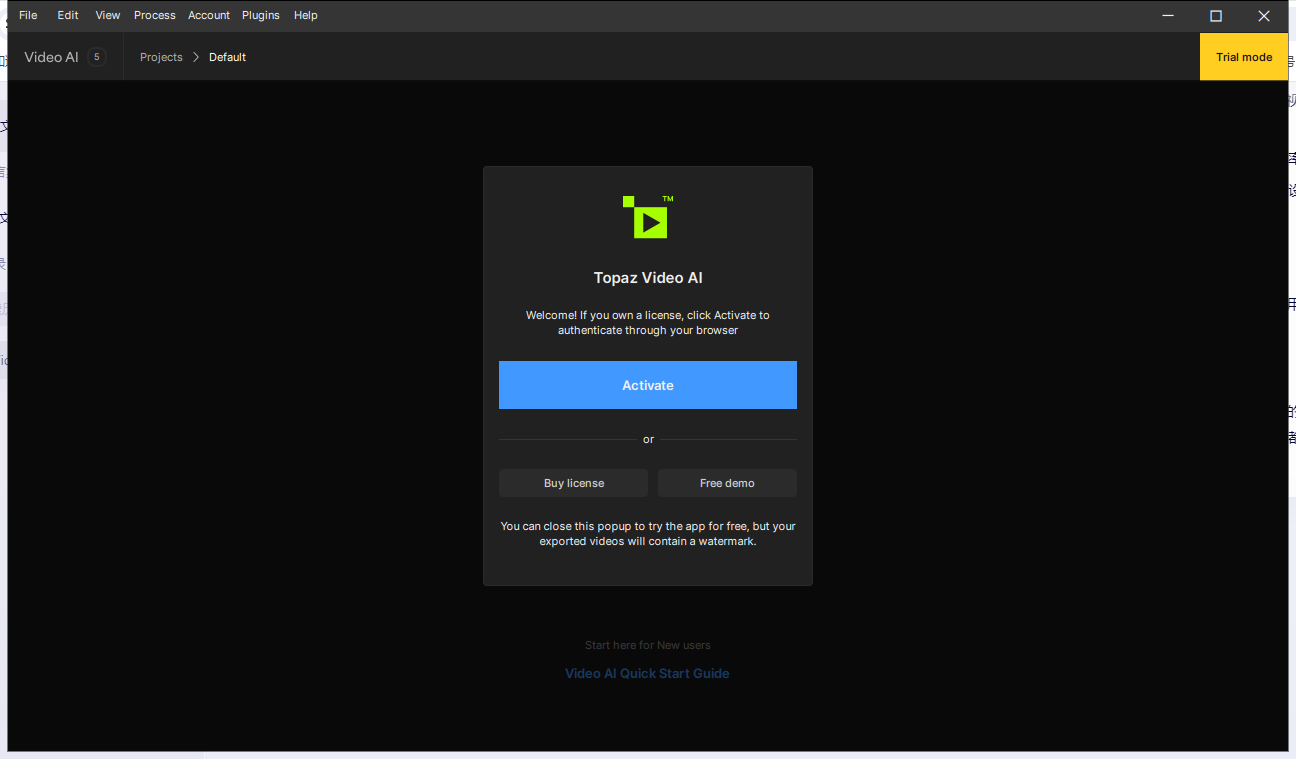Image resolution: width=1296 pixels, height=759 pixels.
Task: Click the version 5 badge
Action: [97, 57]
